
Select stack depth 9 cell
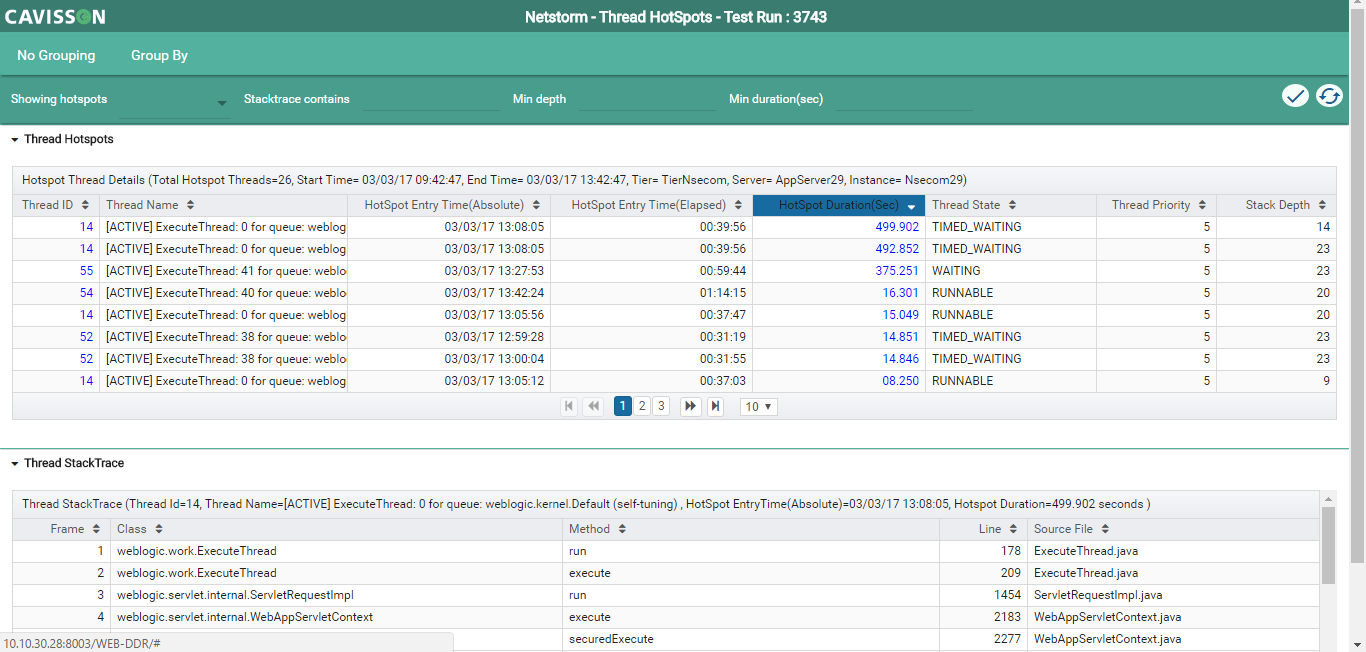[1276, 381]
